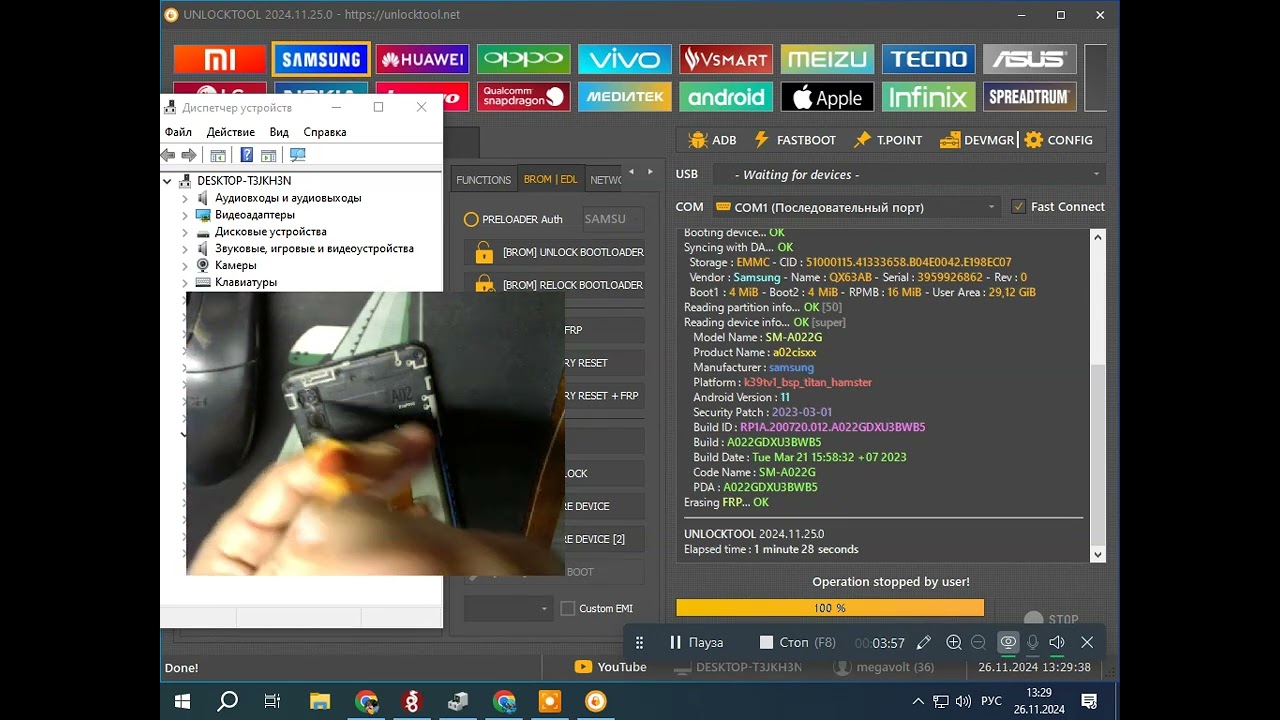1280x720 pixels.
Task: Switch to the NETWORK tab
Action: [x=605, y=180]
